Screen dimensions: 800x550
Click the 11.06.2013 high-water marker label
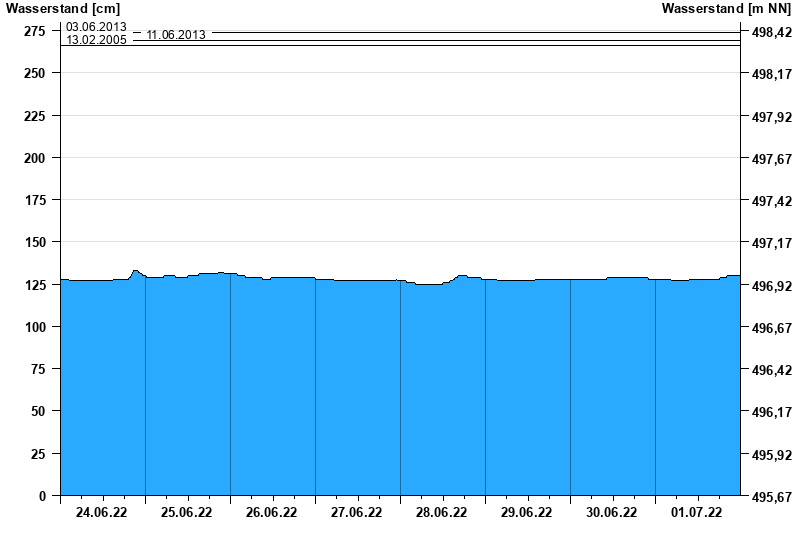tap(176, 35)
